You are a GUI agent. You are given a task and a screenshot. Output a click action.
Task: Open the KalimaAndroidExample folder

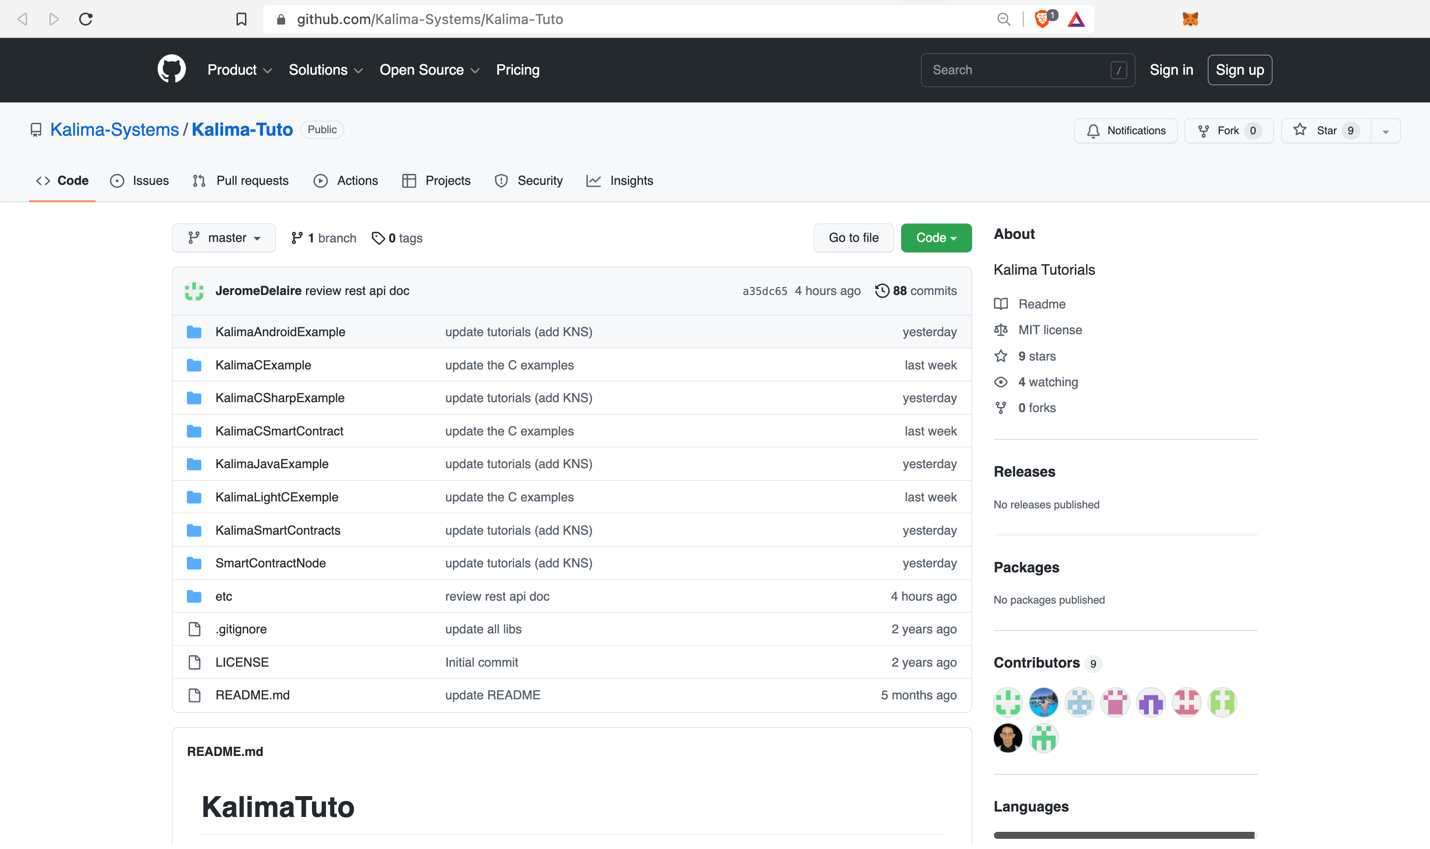tap(280, 332)
